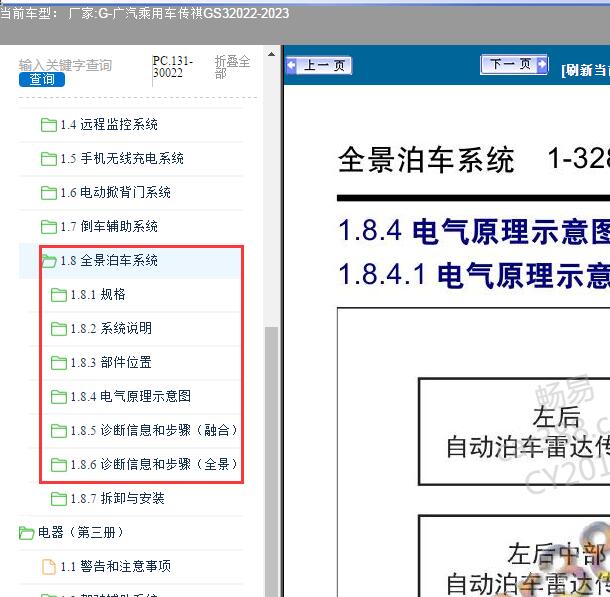Go to next page with 下一页 button

[514, 64]
